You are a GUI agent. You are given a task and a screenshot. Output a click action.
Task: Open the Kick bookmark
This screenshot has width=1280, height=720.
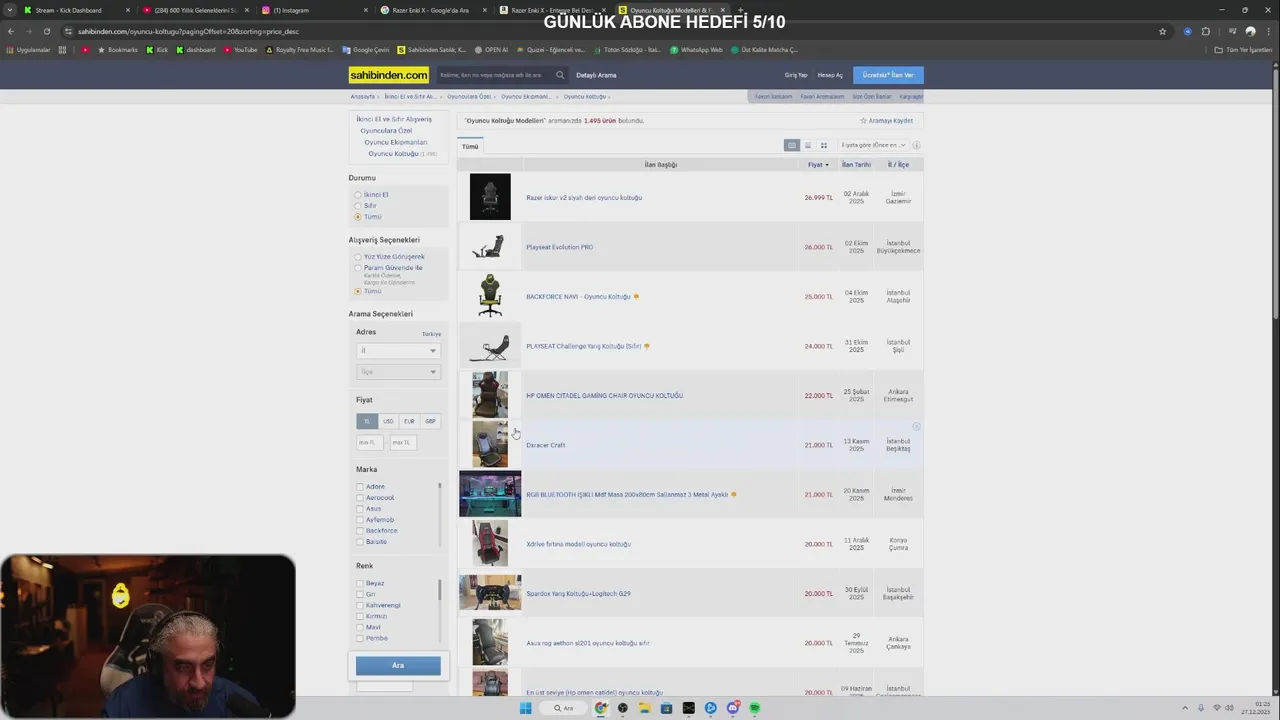pos(157,50)
